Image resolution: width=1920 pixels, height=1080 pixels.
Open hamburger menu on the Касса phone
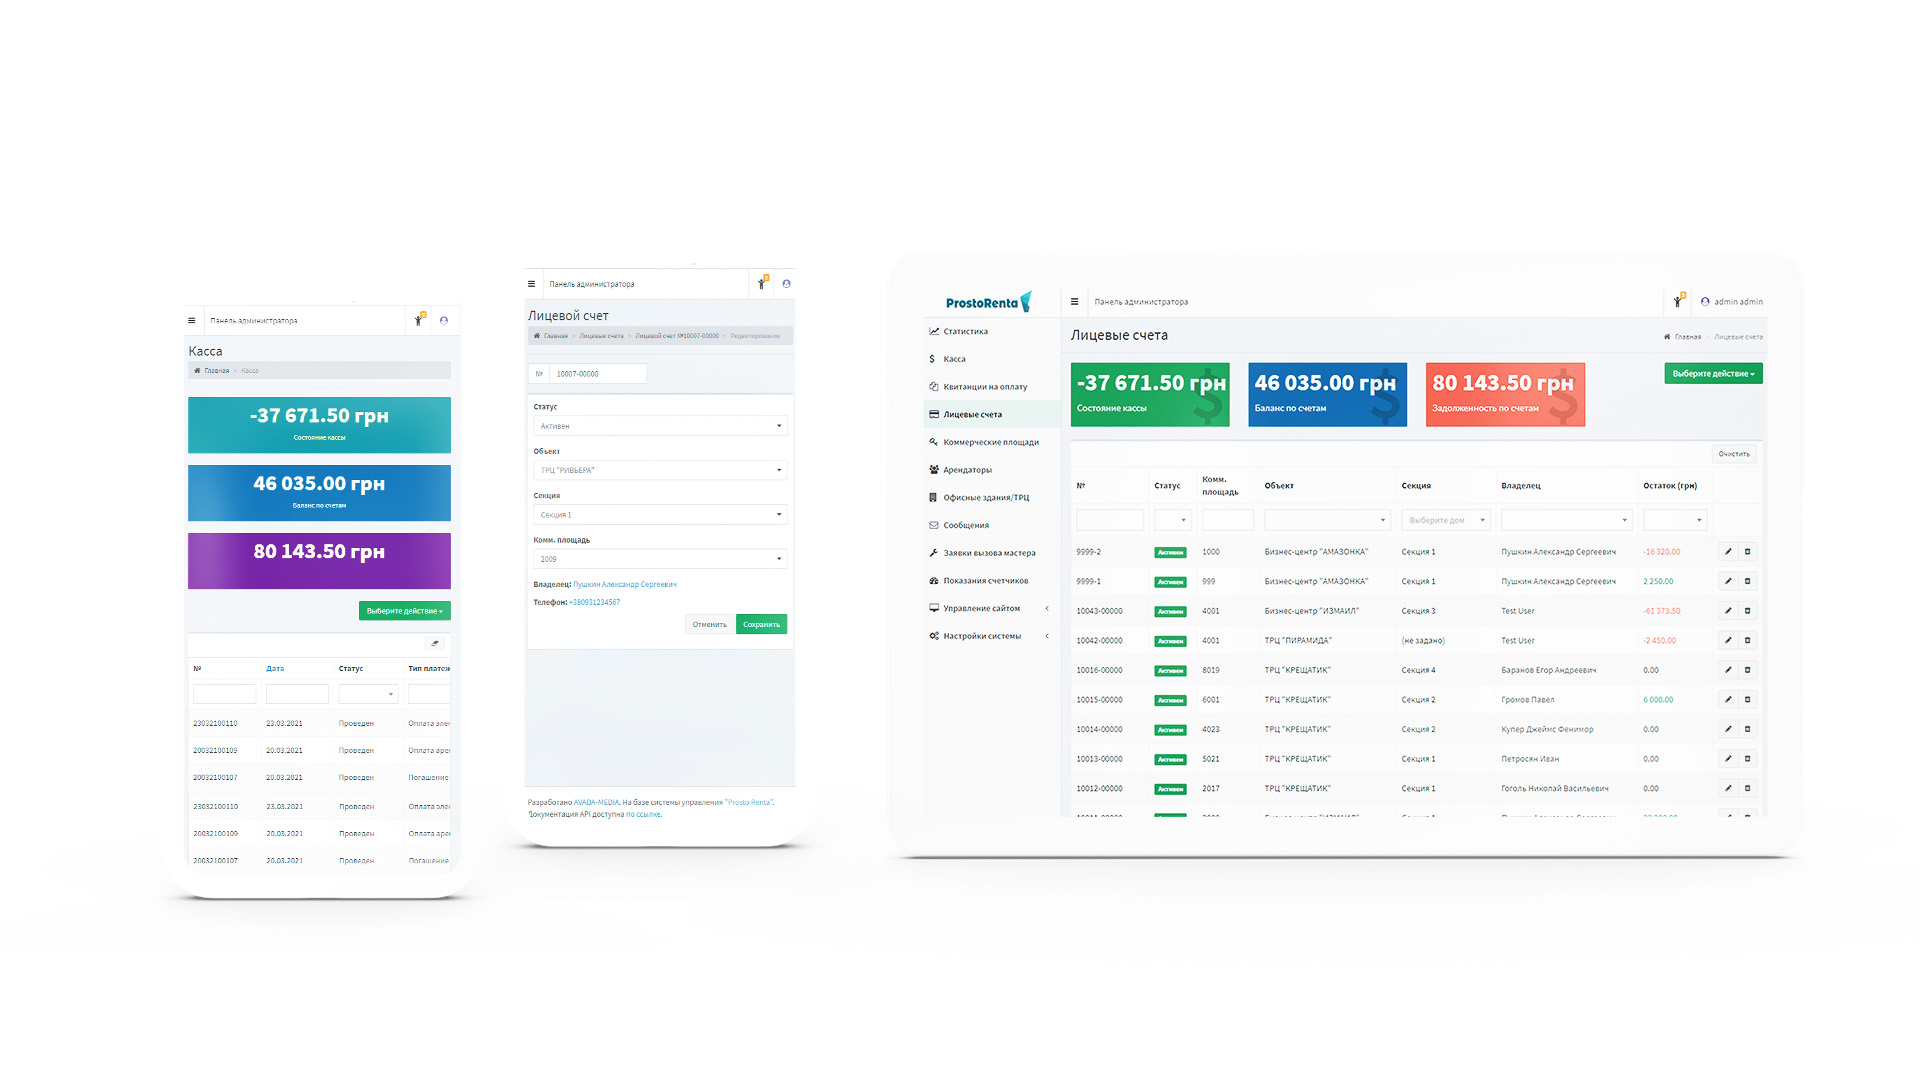(192, 321)
